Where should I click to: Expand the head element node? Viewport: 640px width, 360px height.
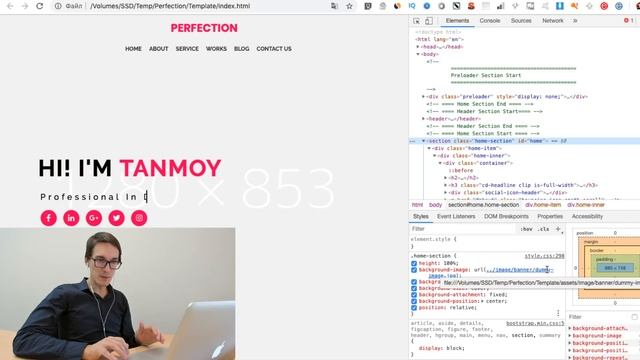pyautogui.click(x=418, y=47)
